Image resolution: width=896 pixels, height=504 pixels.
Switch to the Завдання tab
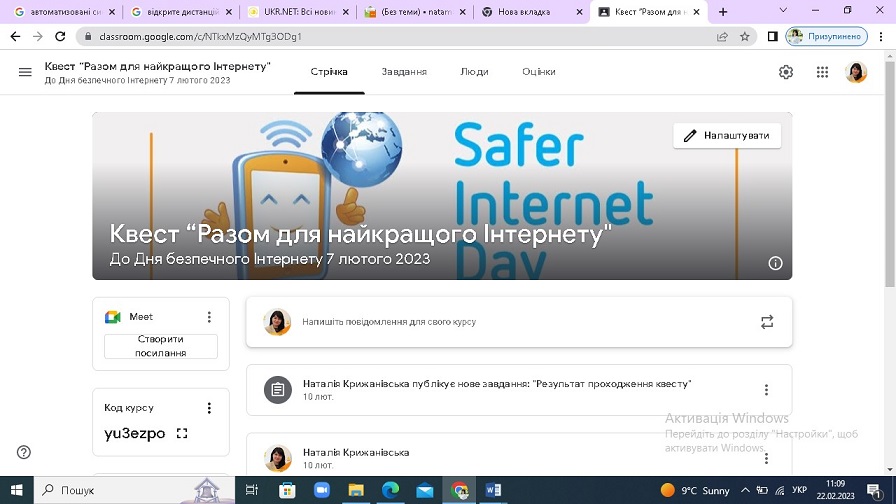(404, 72)
